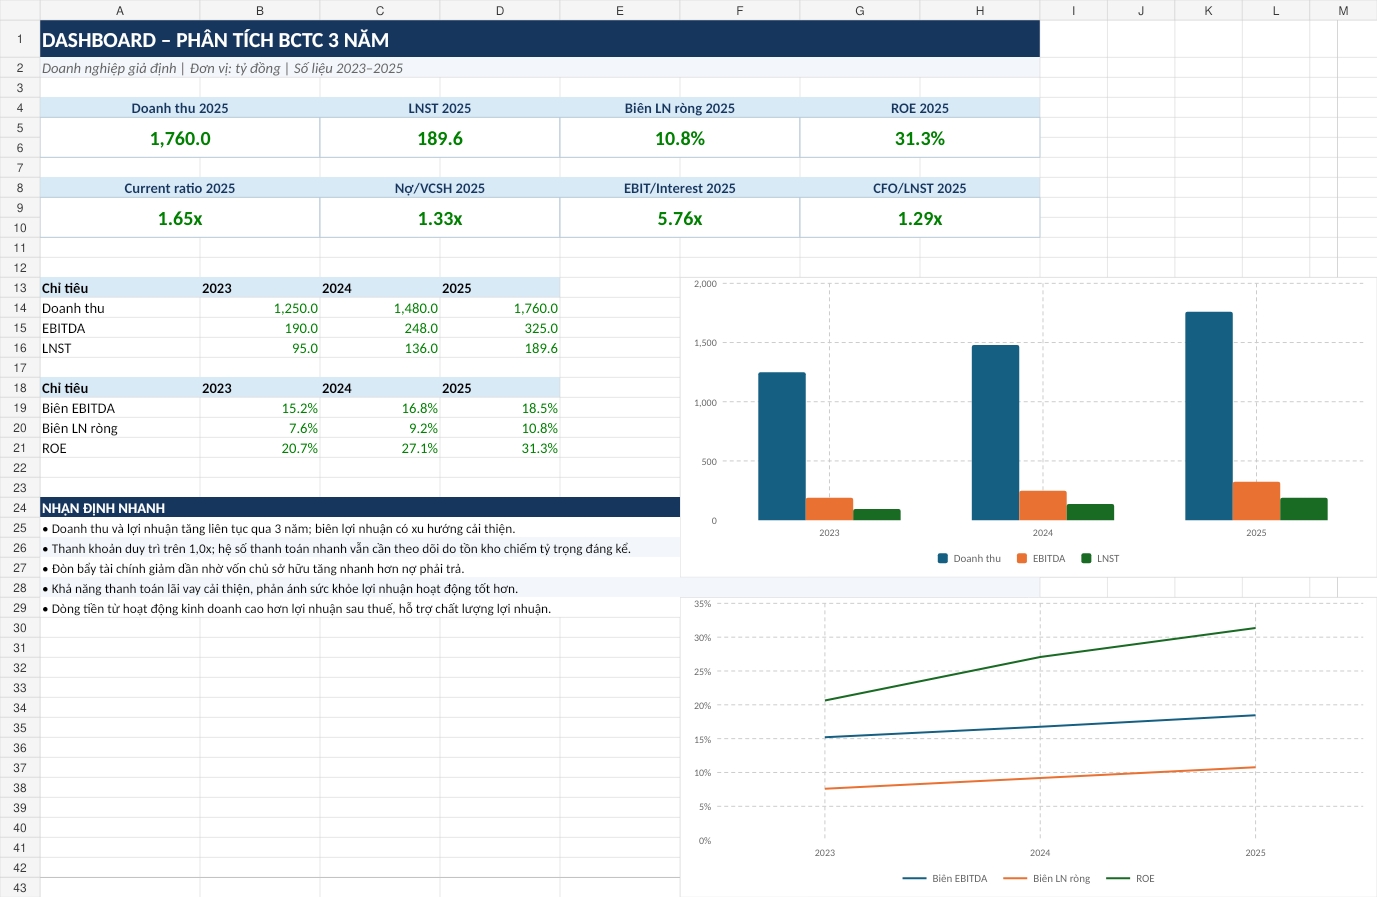Click the LNST cell 95.0

pos(260,348)
